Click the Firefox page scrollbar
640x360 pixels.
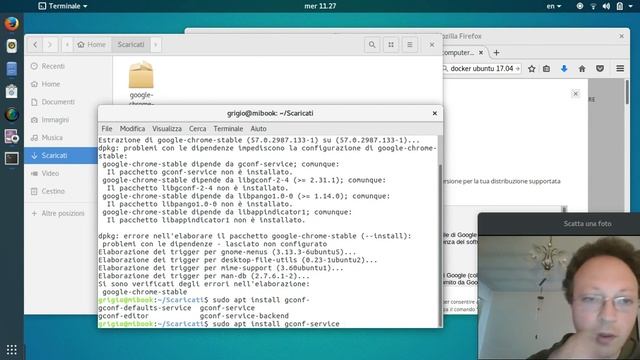(627, 92)
